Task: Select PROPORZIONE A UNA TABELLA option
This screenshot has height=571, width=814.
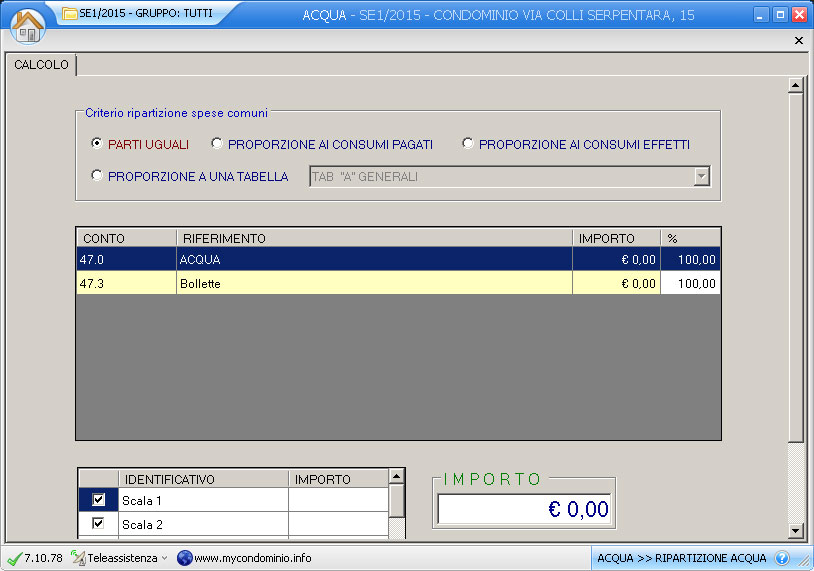Action: tap(97, 176)
